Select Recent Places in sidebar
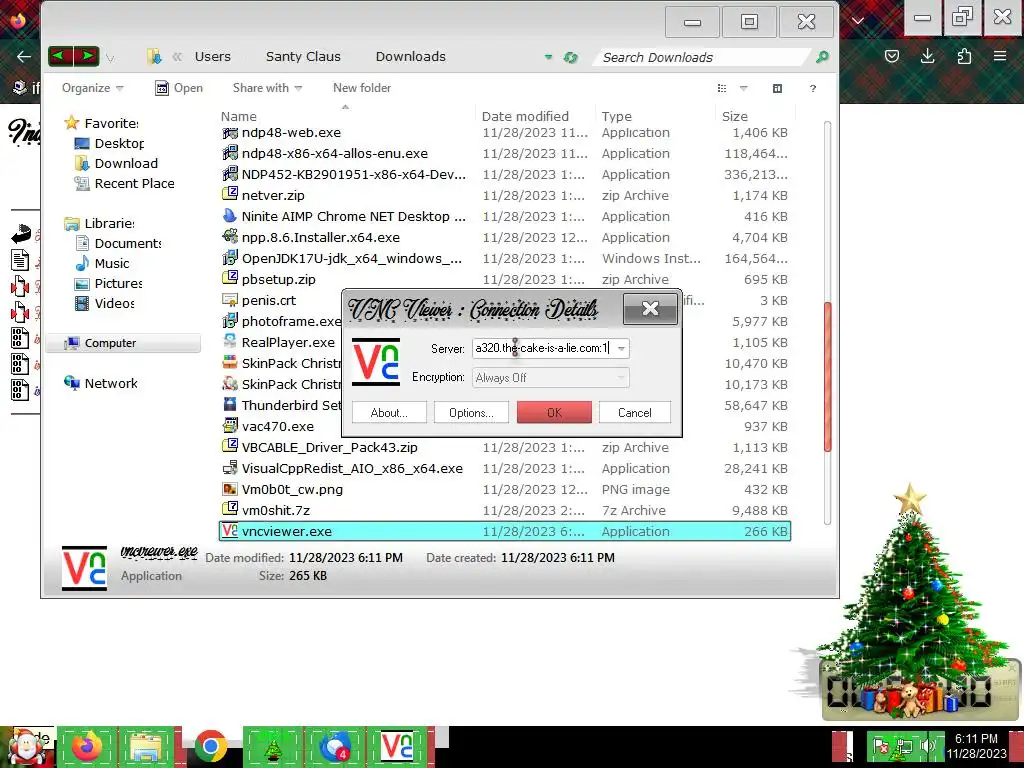Image resolution: width=1024 pixels, height=768 pixels. (124, 184)
